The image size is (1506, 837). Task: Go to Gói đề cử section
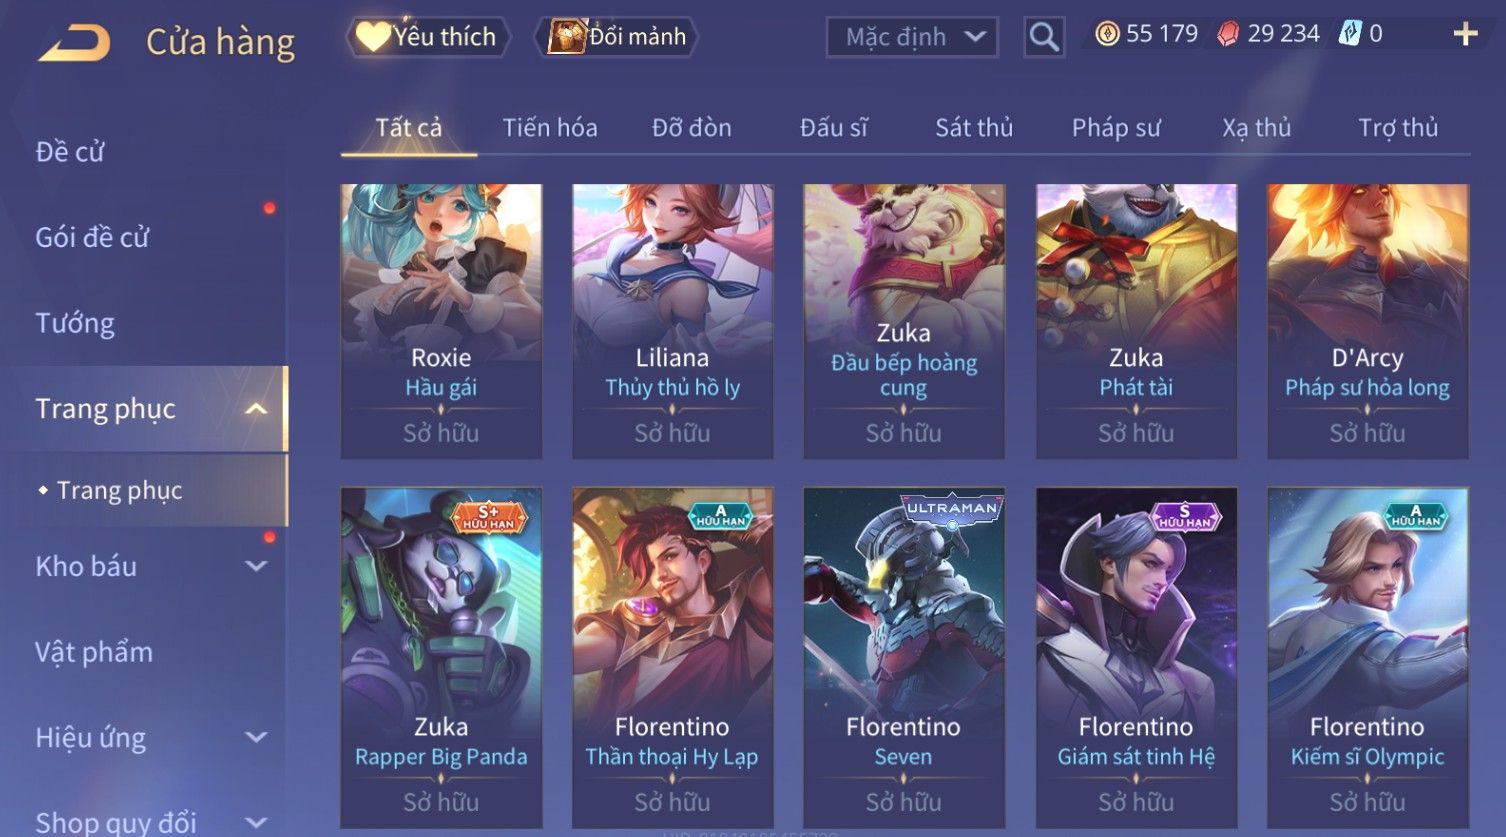point(92,237)
